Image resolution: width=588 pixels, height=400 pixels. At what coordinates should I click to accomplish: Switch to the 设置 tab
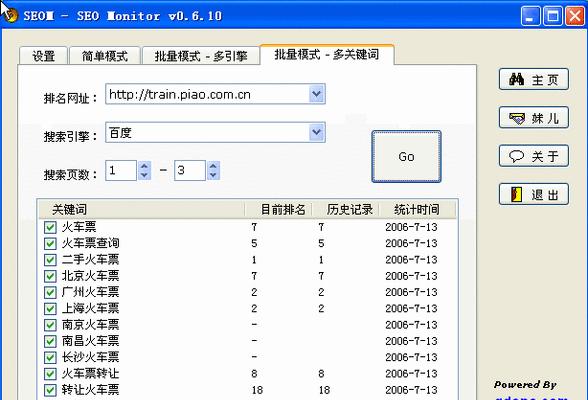click(44, 56)
